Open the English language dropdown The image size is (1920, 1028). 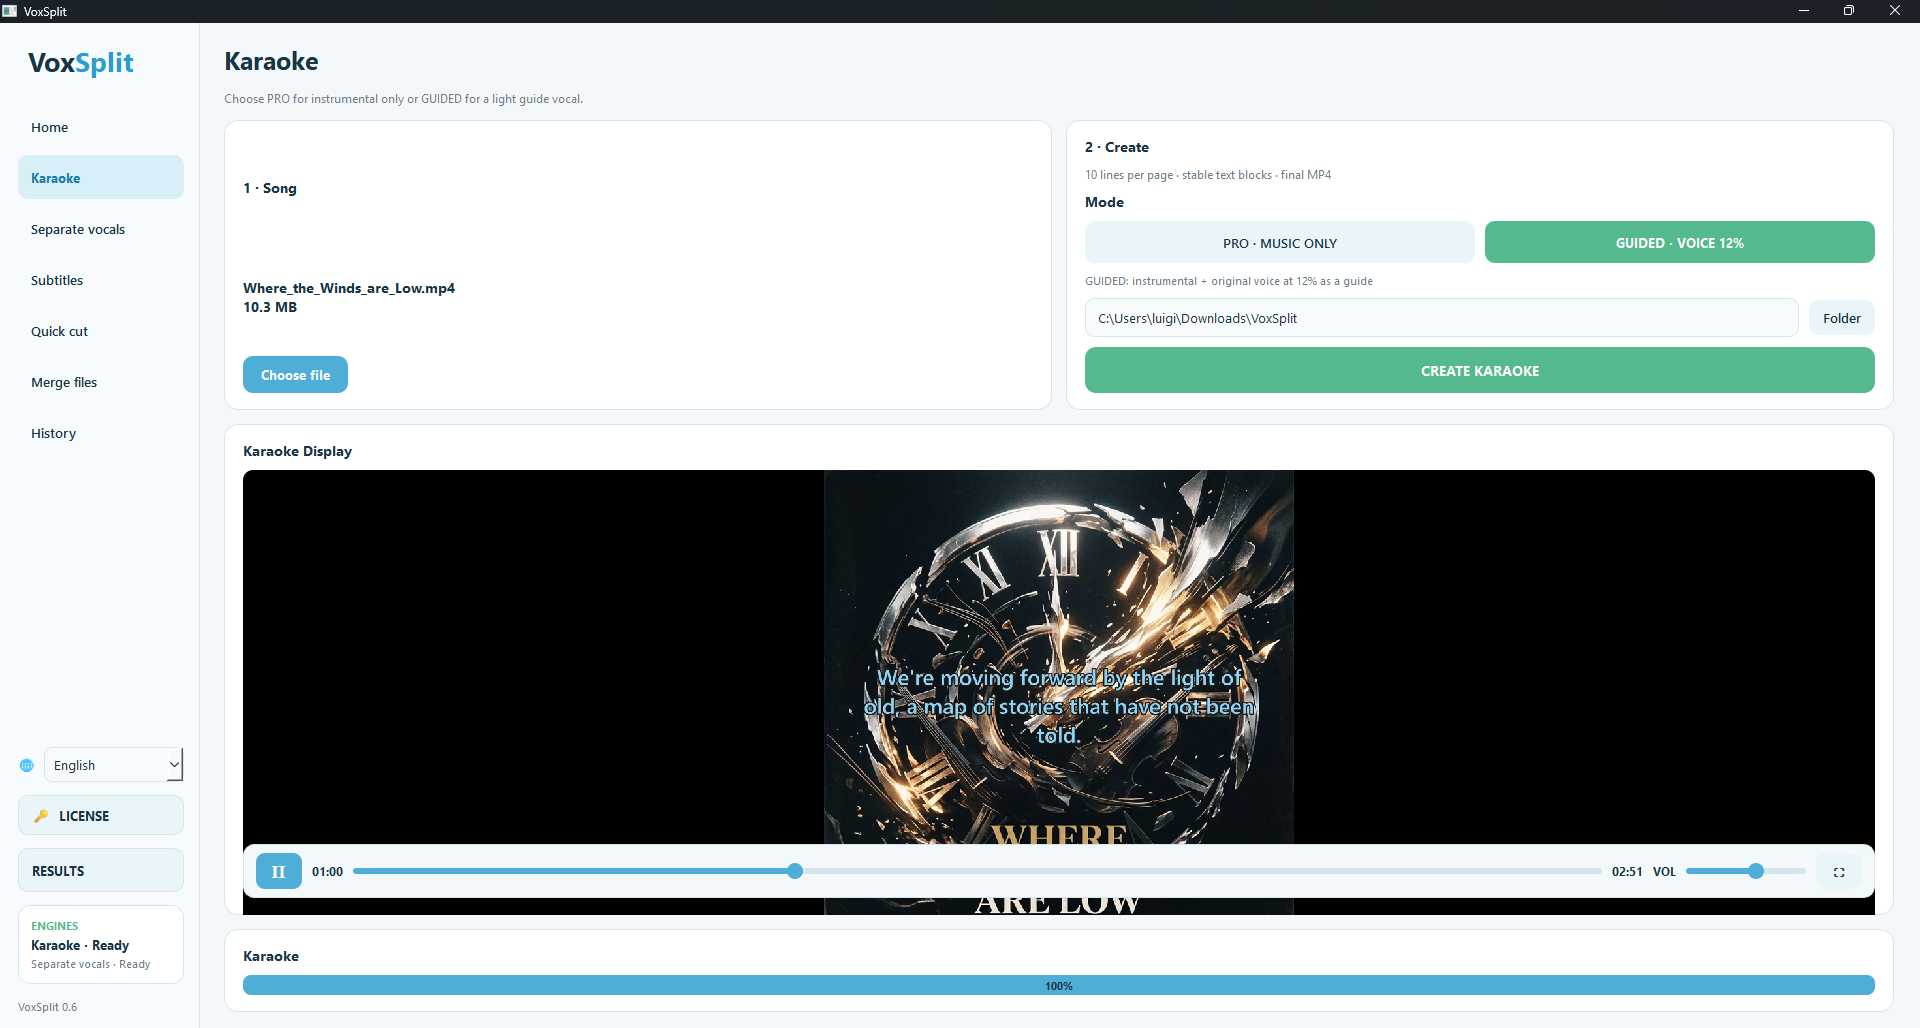[114, 765]
